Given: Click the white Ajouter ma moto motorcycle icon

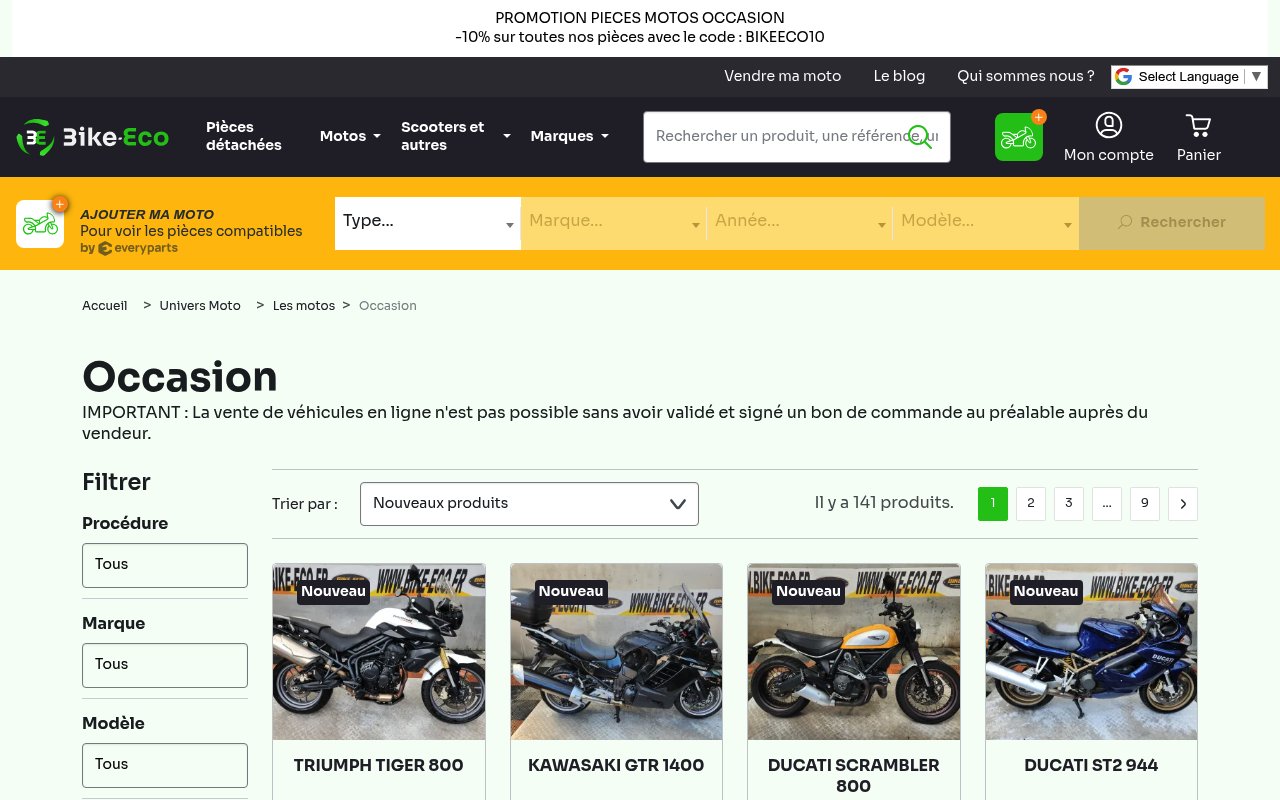Looking at the screenshot, I should point(40,223).
